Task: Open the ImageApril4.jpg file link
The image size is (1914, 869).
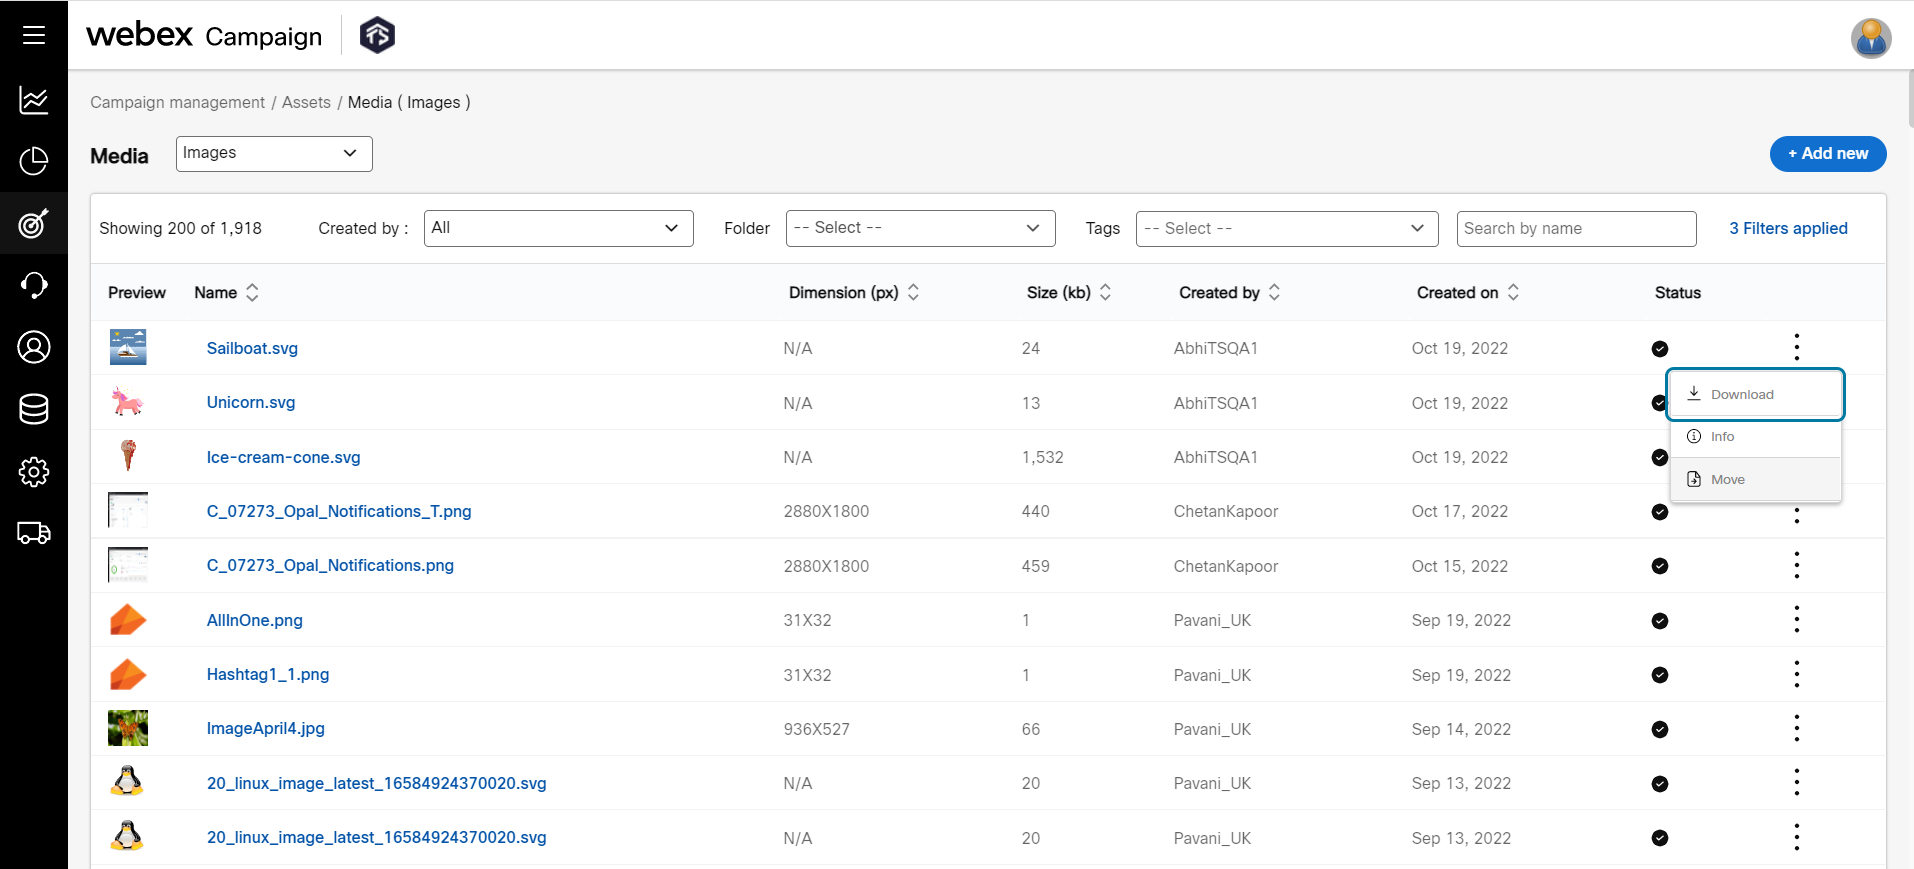Action: (265, 728)
